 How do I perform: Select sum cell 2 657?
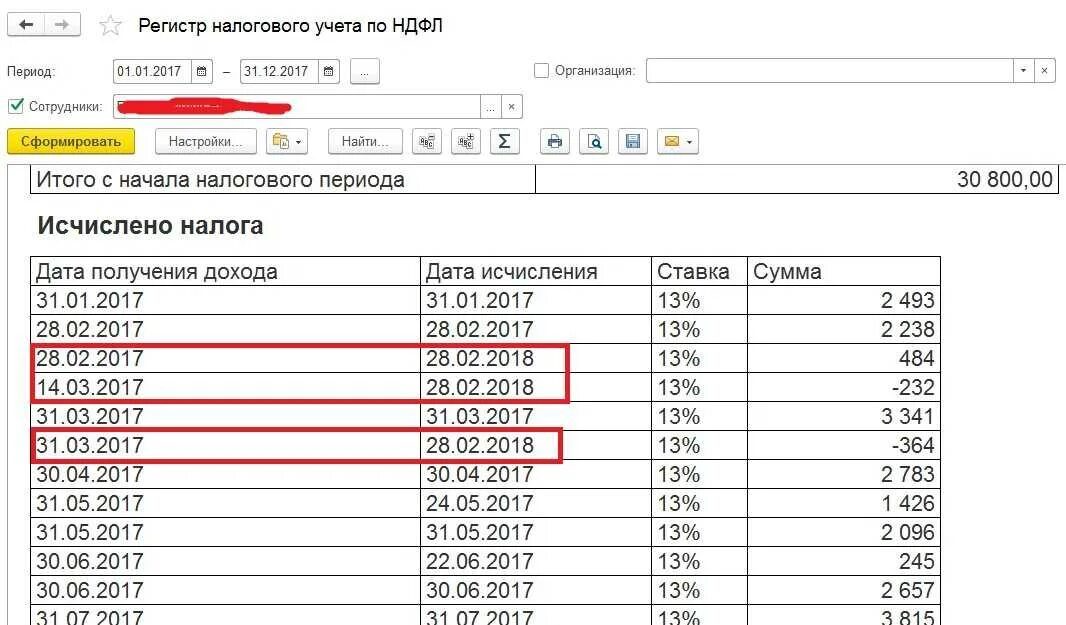[844, 590]
